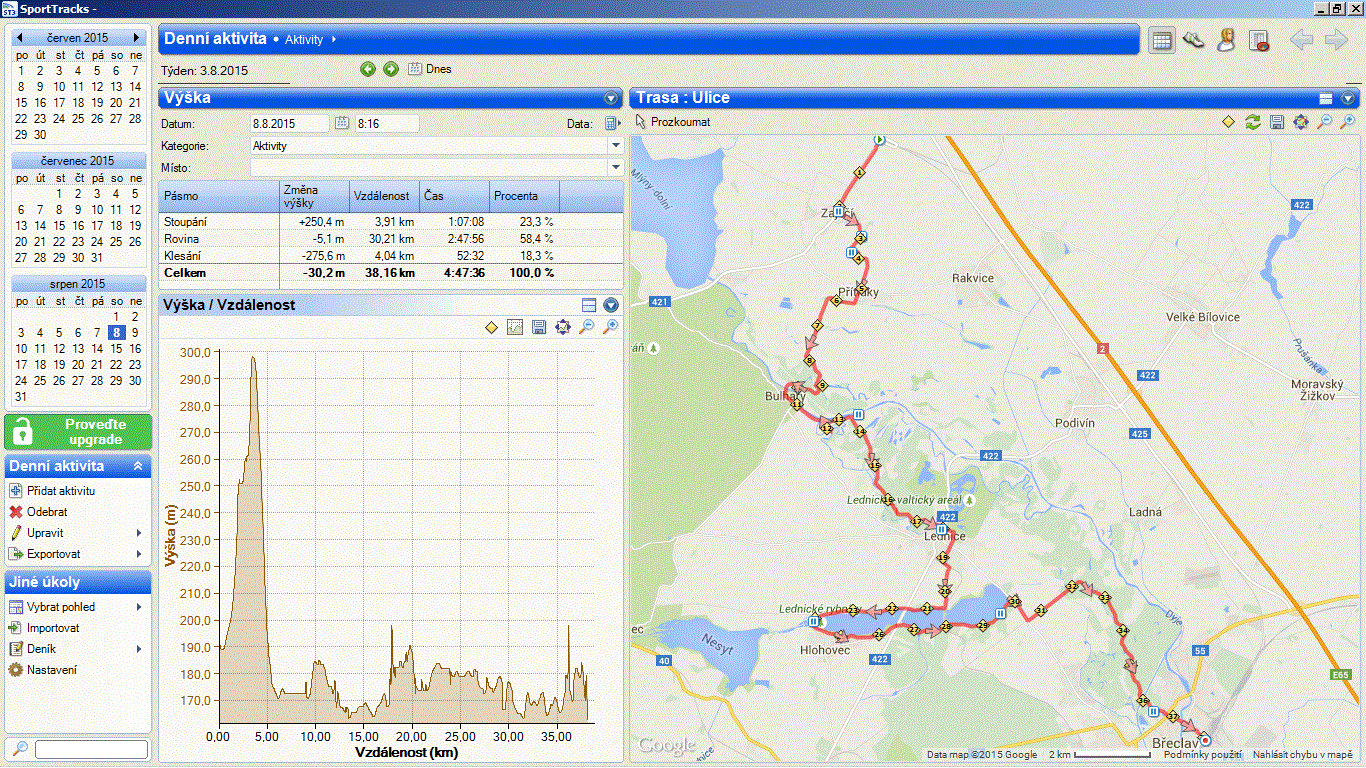Toggle the Výška / Vzdálenost panel layout icon

(x=589, y=305)
